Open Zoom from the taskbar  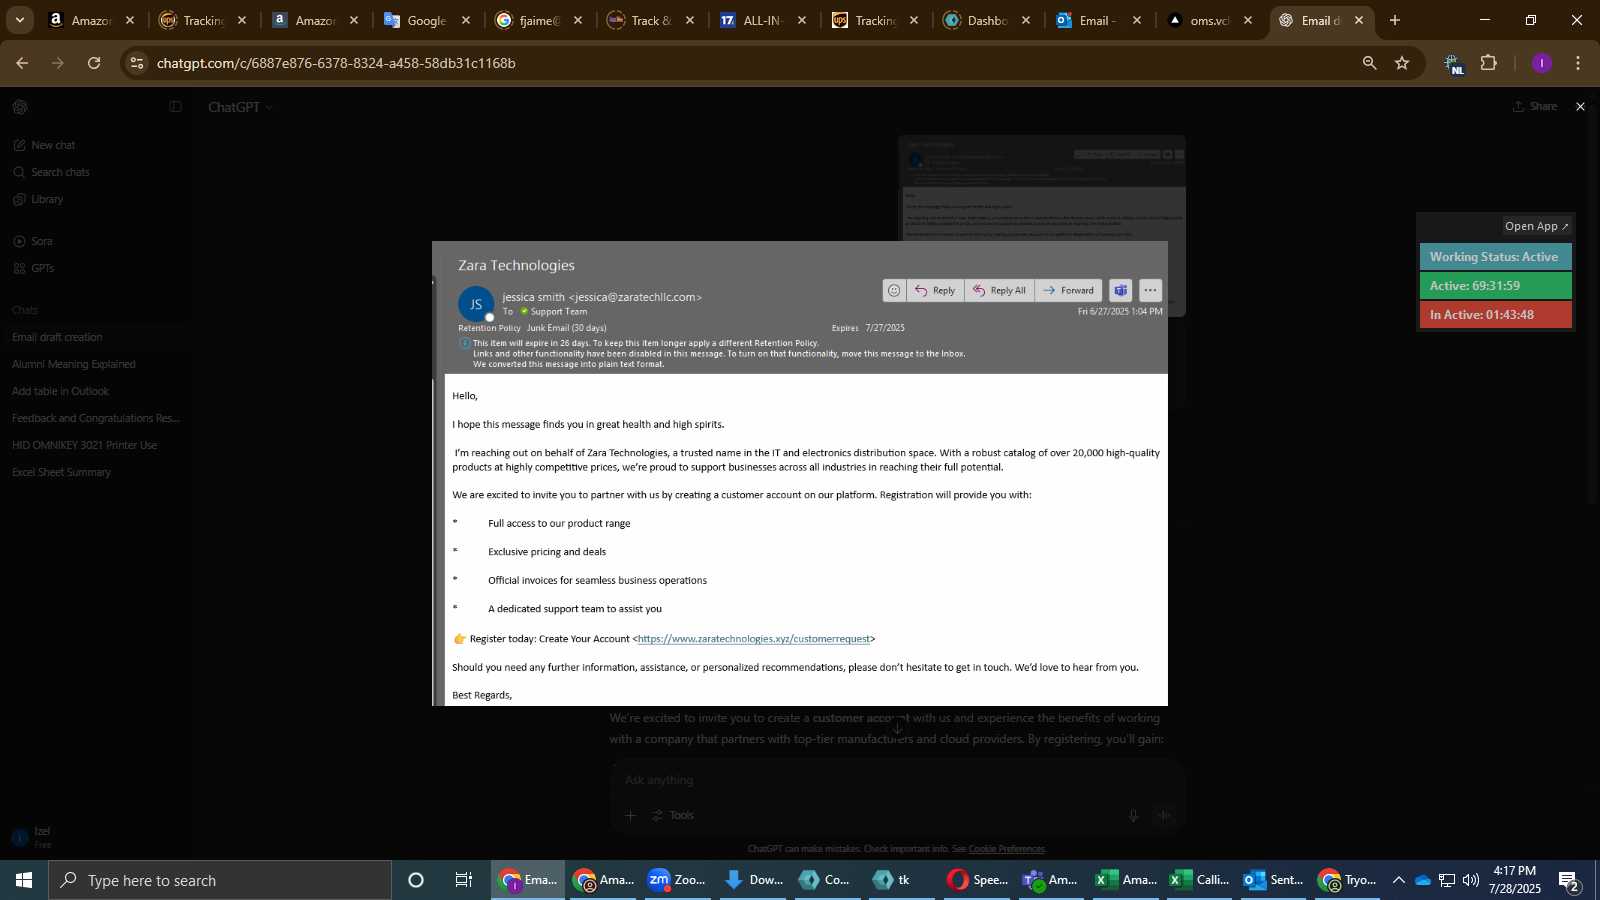pos(677,880)
